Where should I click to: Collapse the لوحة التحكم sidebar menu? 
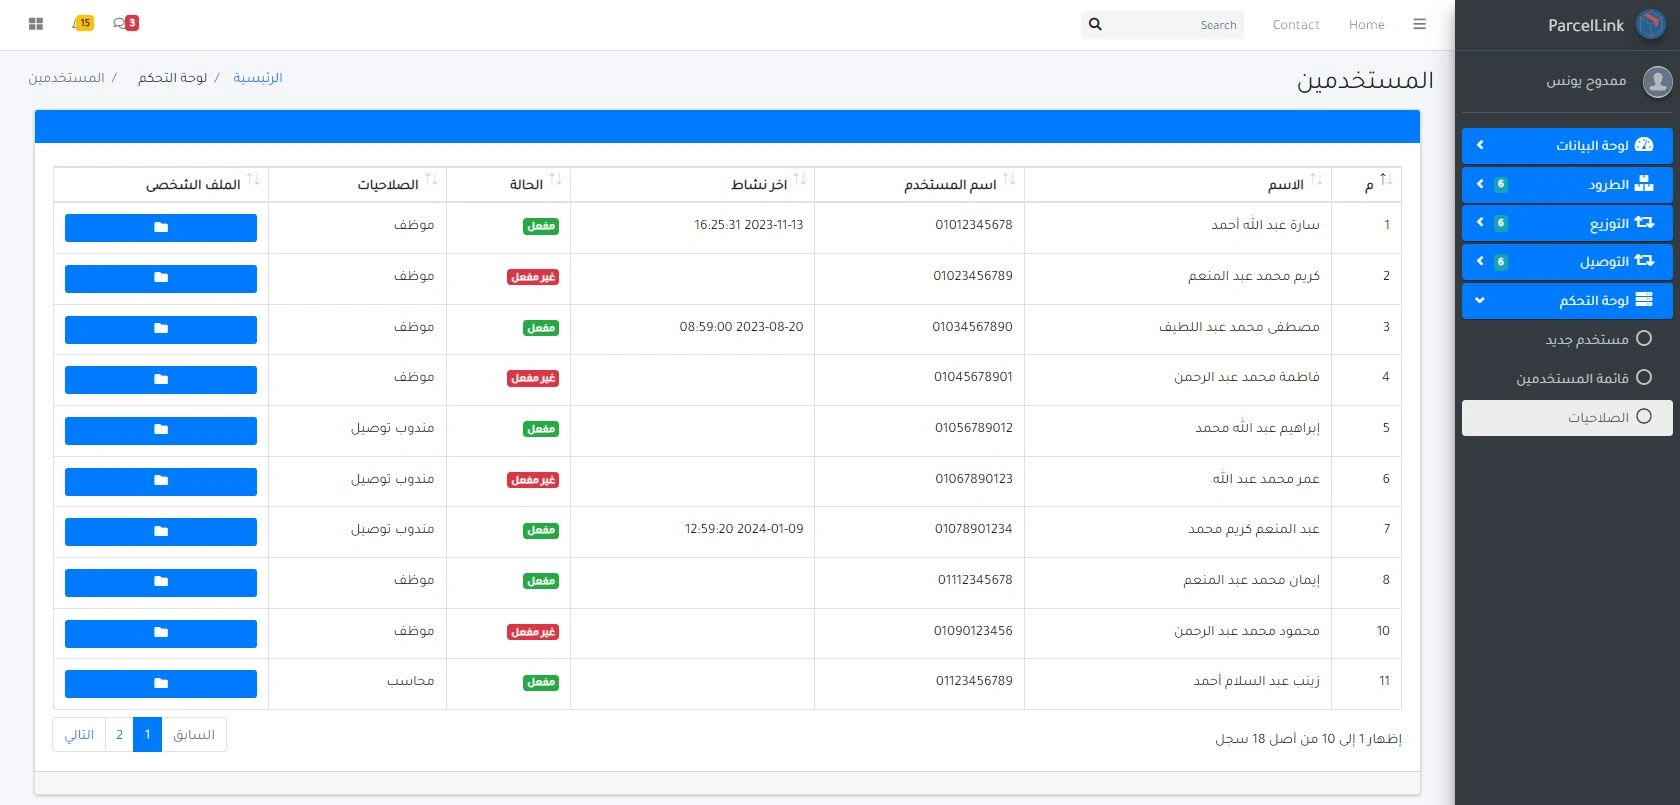(1567, 300)
